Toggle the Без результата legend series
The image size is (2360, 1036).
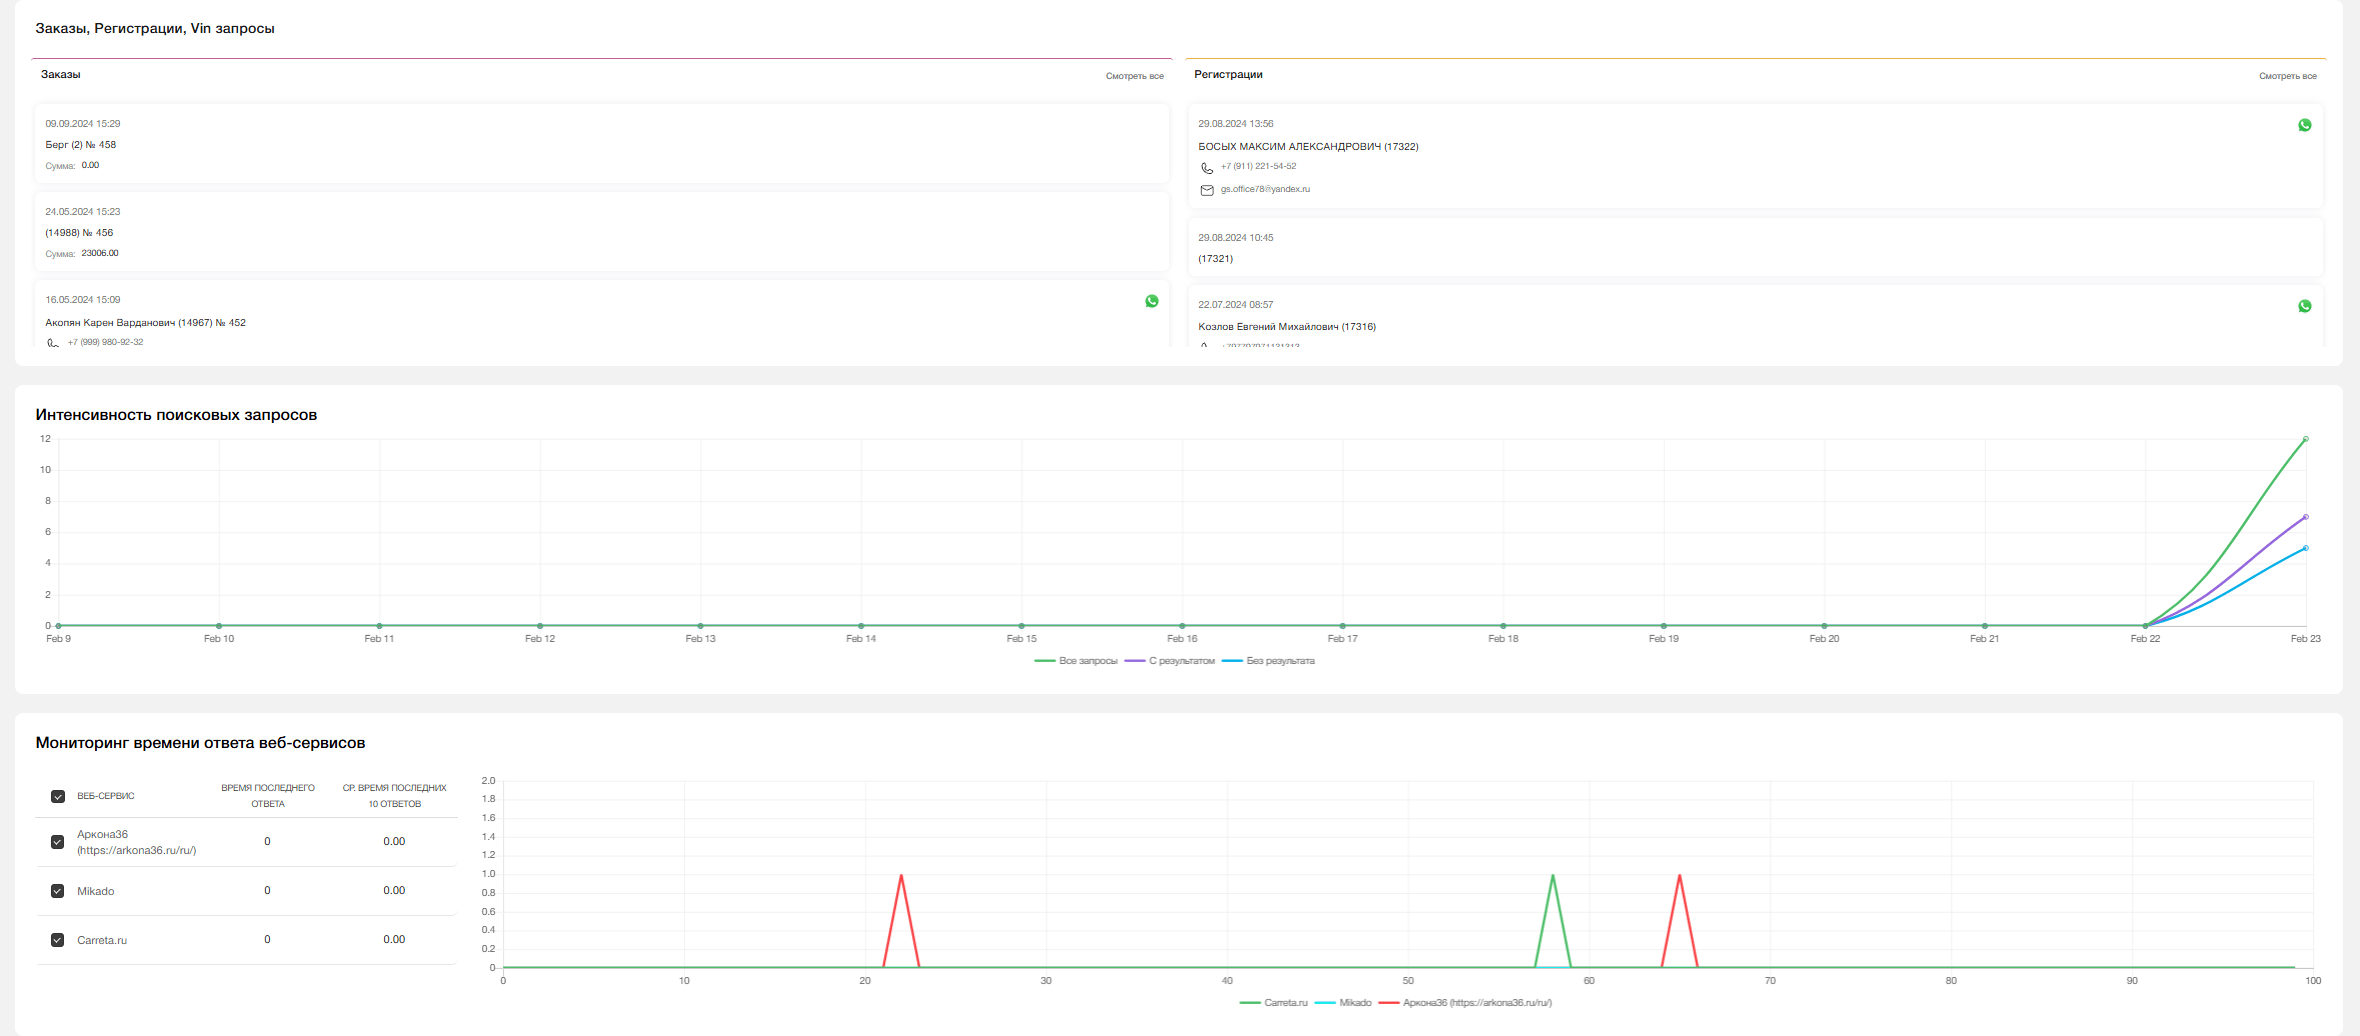1268,661
